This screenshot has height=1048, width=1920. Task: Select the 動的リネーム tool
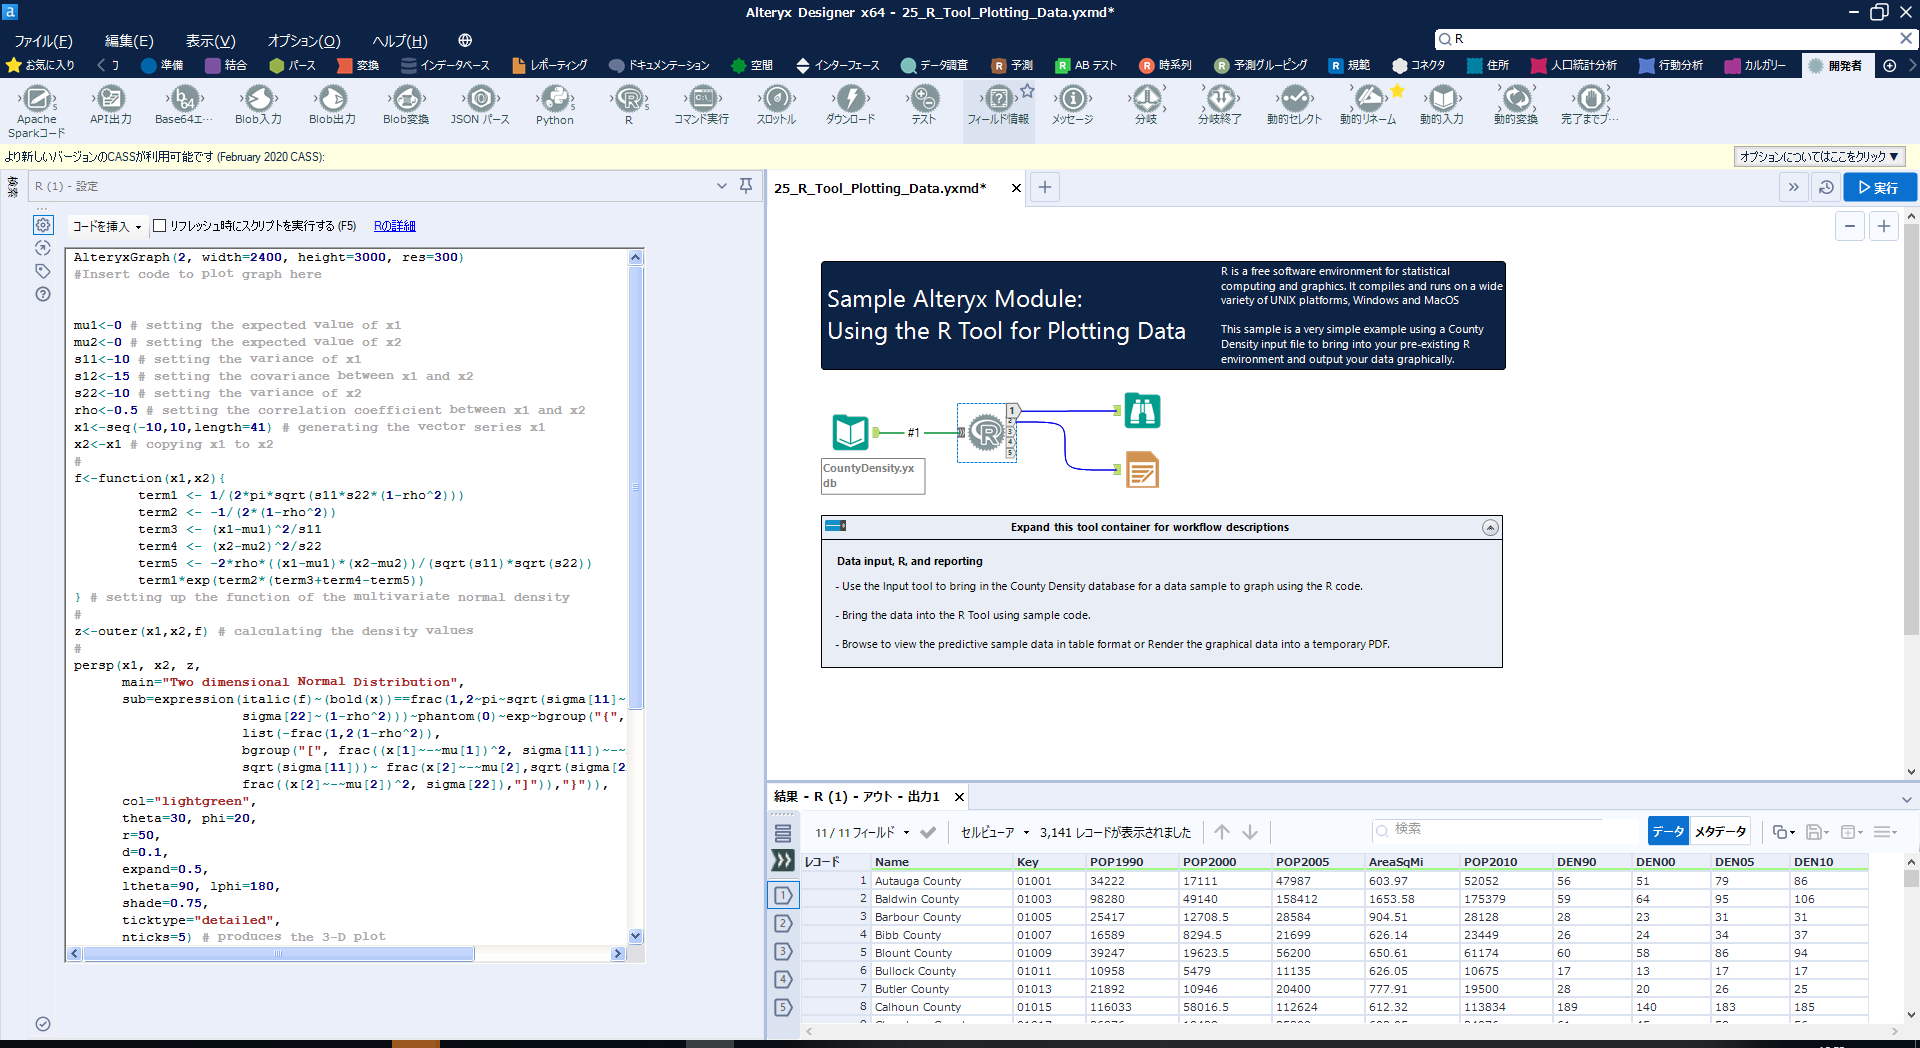coord(1368,104)
